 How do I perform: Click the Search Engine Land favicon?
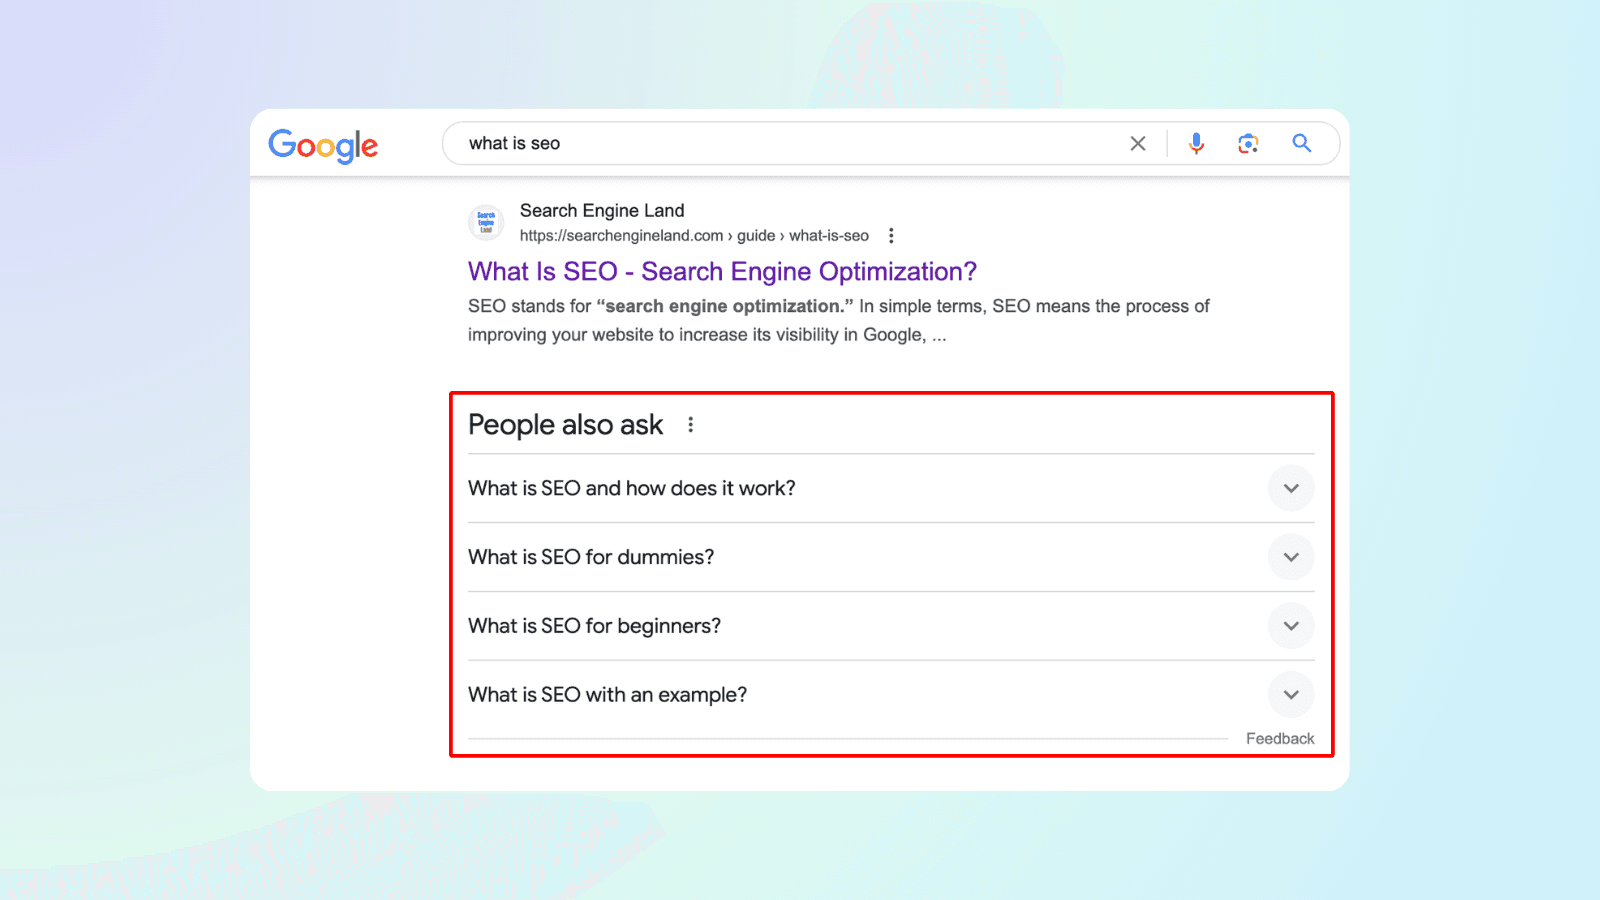pyautogui.click(x=486, y=223)
